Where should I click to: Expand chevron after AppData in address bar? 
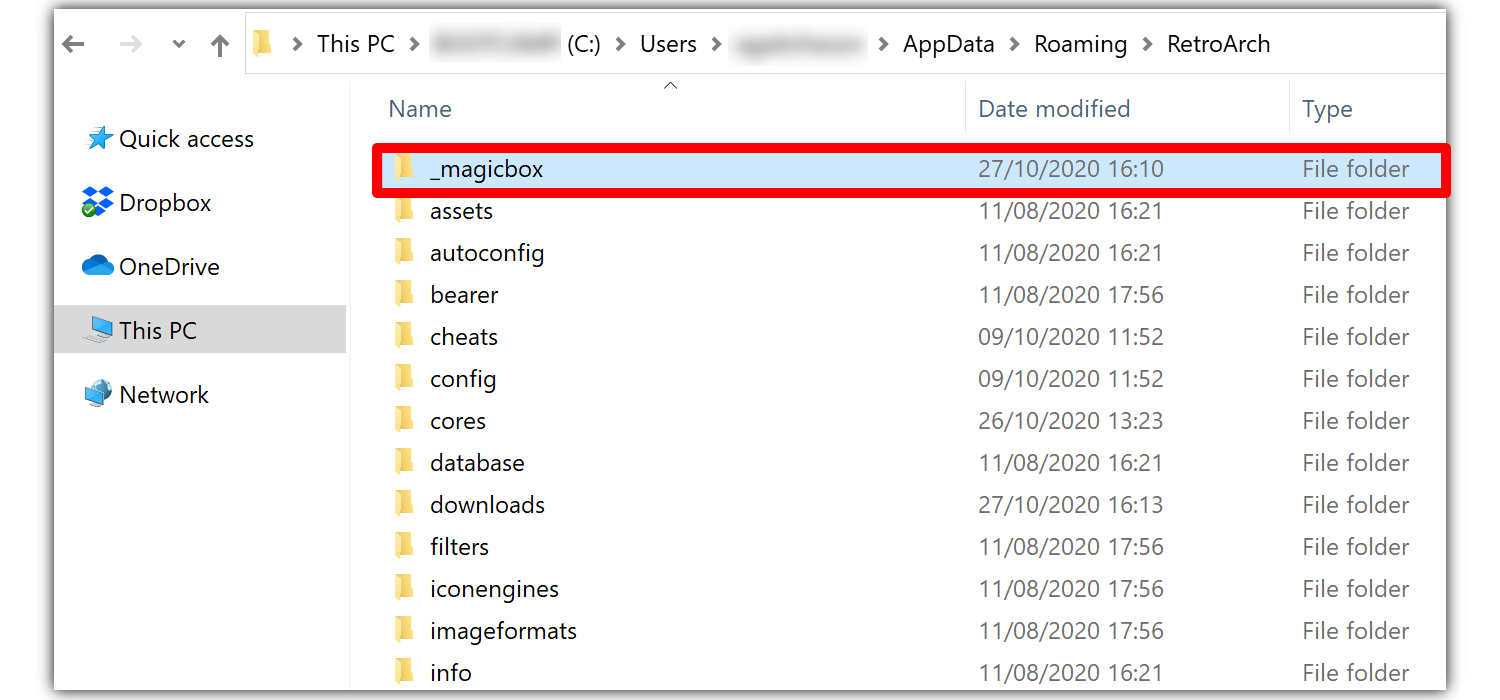click(1015, 45)
